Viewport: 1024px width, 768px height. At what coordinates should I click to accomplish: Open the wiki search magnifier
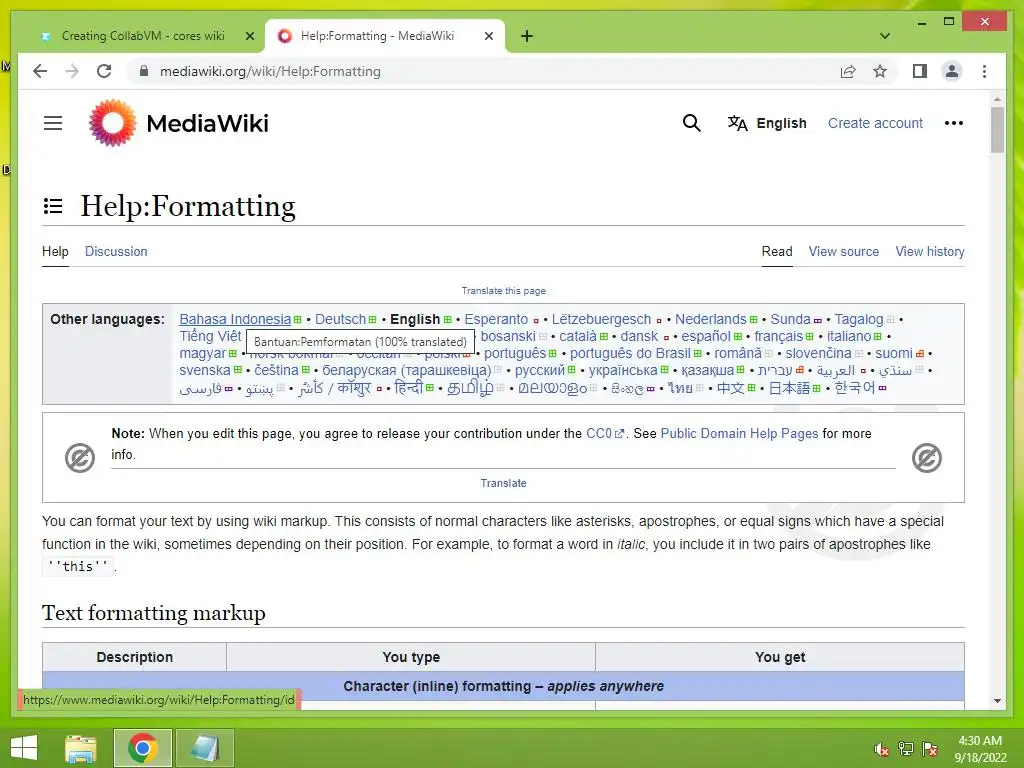[x=692, y=123]
